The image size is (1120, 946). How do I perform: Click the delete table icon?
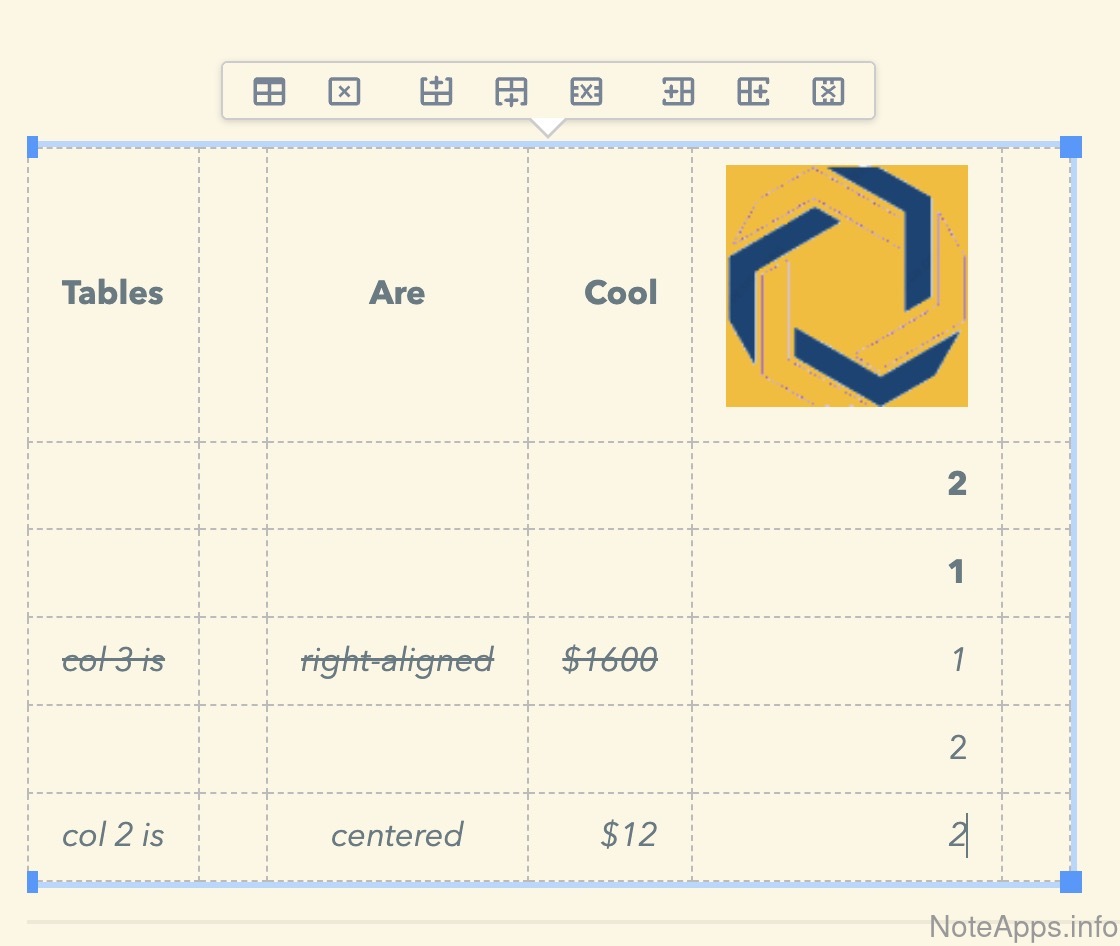pos(344,92)
